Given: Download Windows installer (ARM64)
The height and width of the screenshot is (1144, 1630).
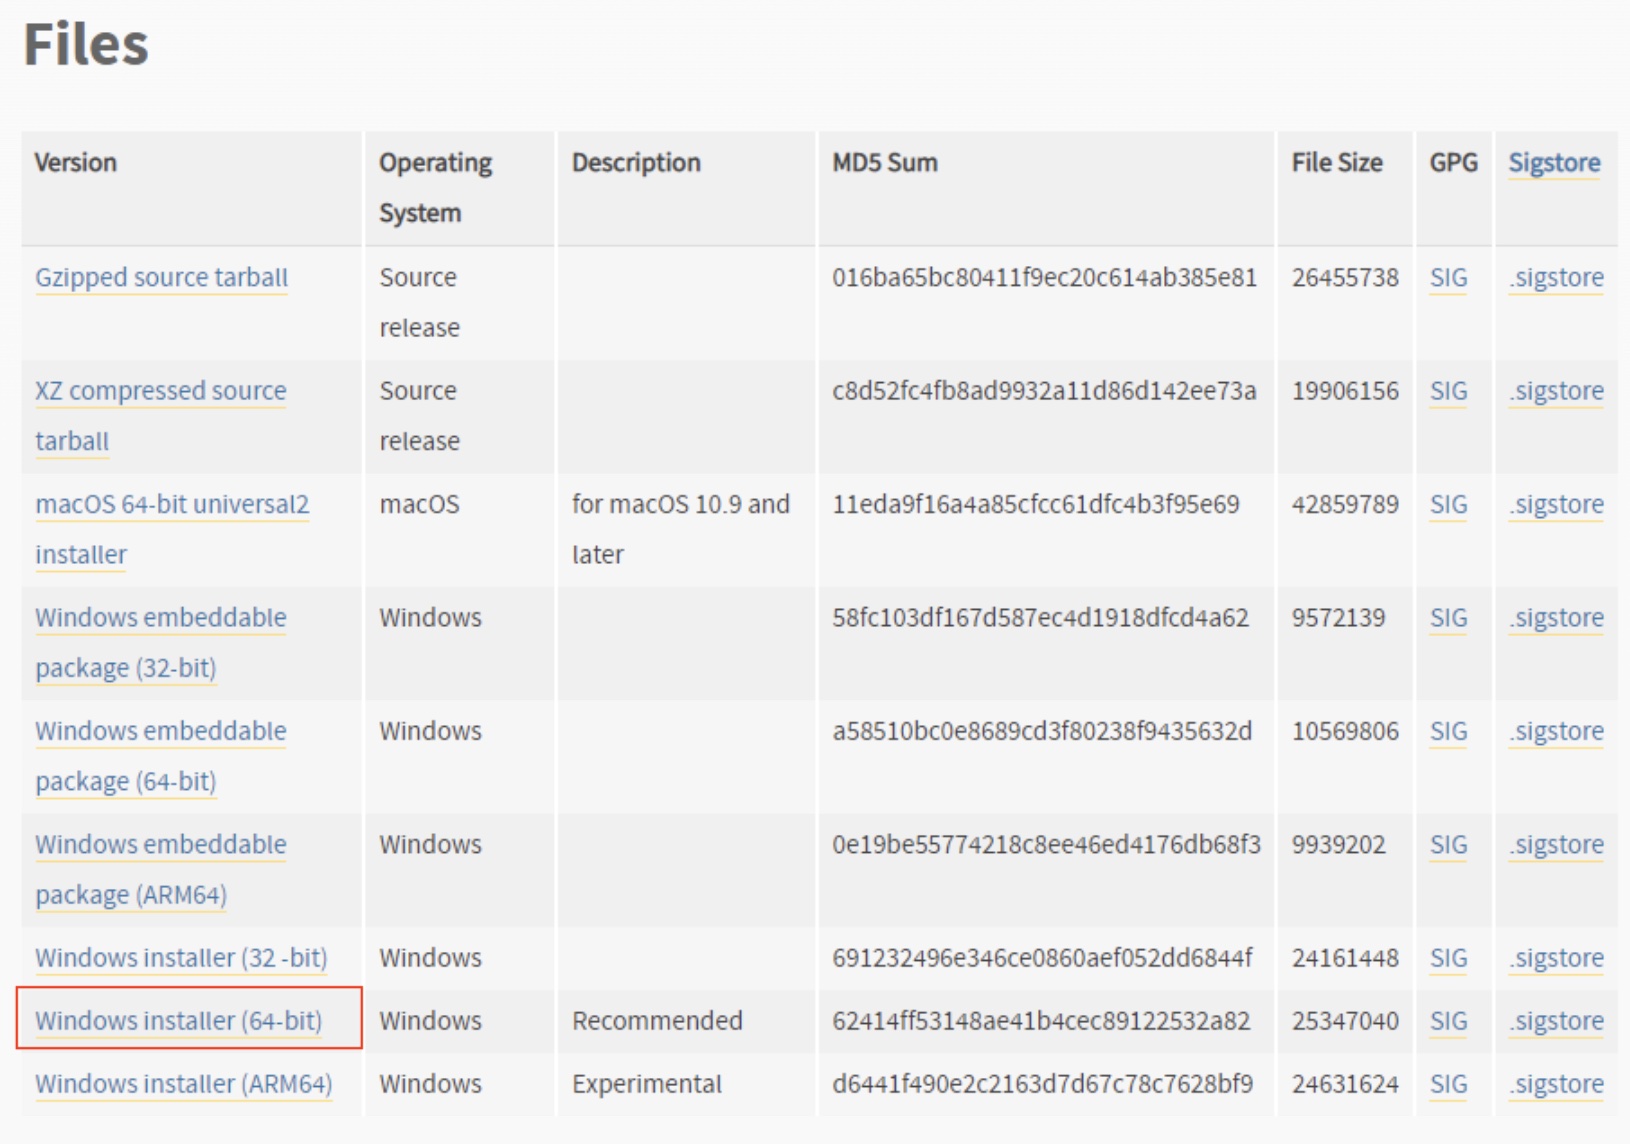Looking at the screenshot, I should tap(183, 1084).
